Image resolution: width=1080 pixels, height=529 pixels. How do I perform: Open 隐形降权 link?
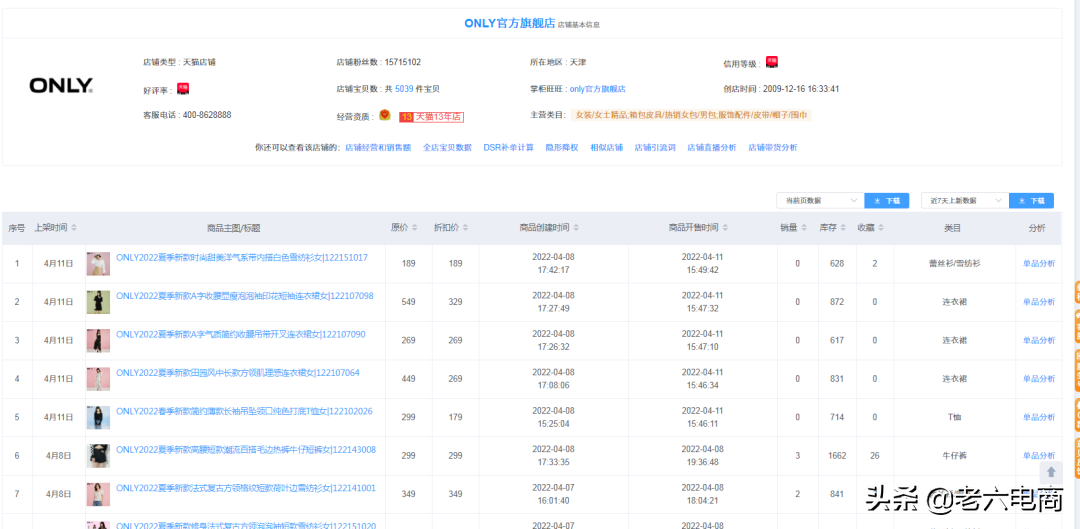562,147
